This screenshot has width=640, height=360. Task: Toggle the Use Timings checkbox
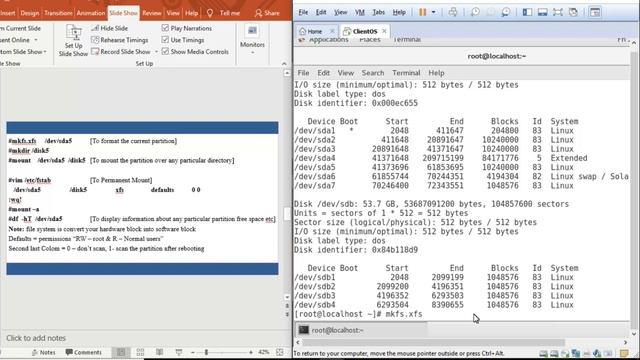(165, 40)
